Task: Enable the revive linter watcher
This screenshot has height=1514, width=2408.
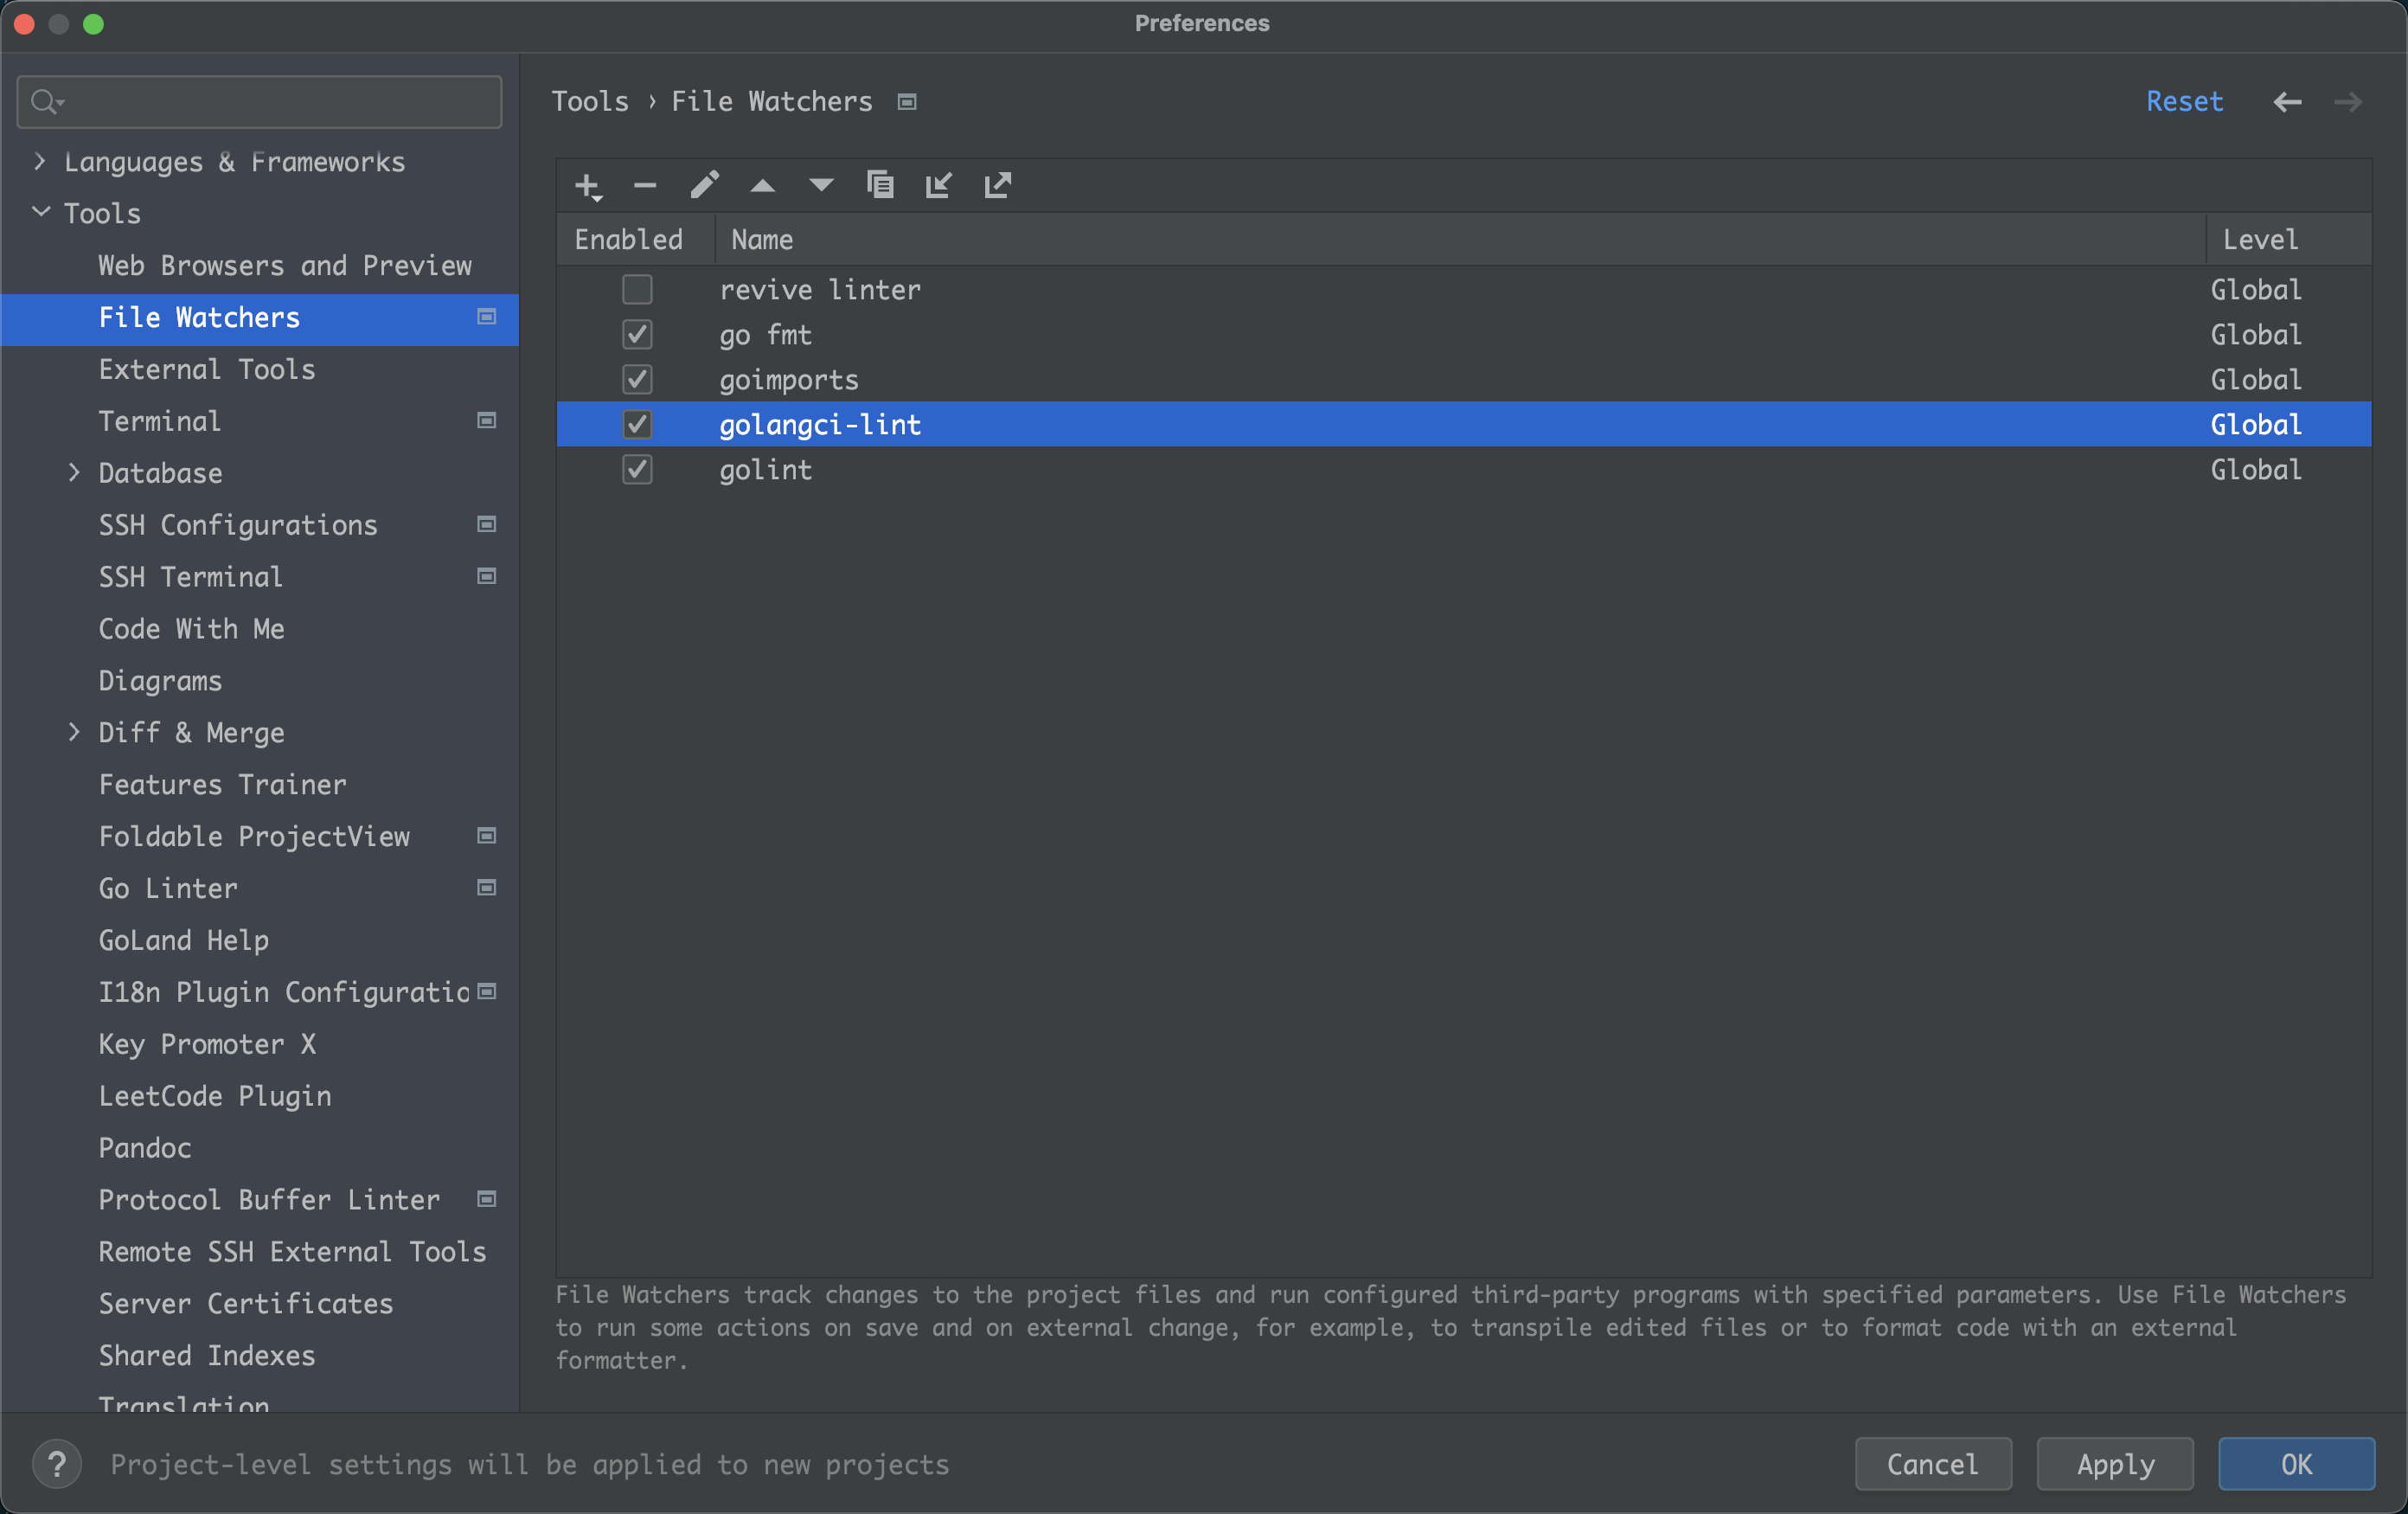Action: pyautogui.click(x=637, y=289)
